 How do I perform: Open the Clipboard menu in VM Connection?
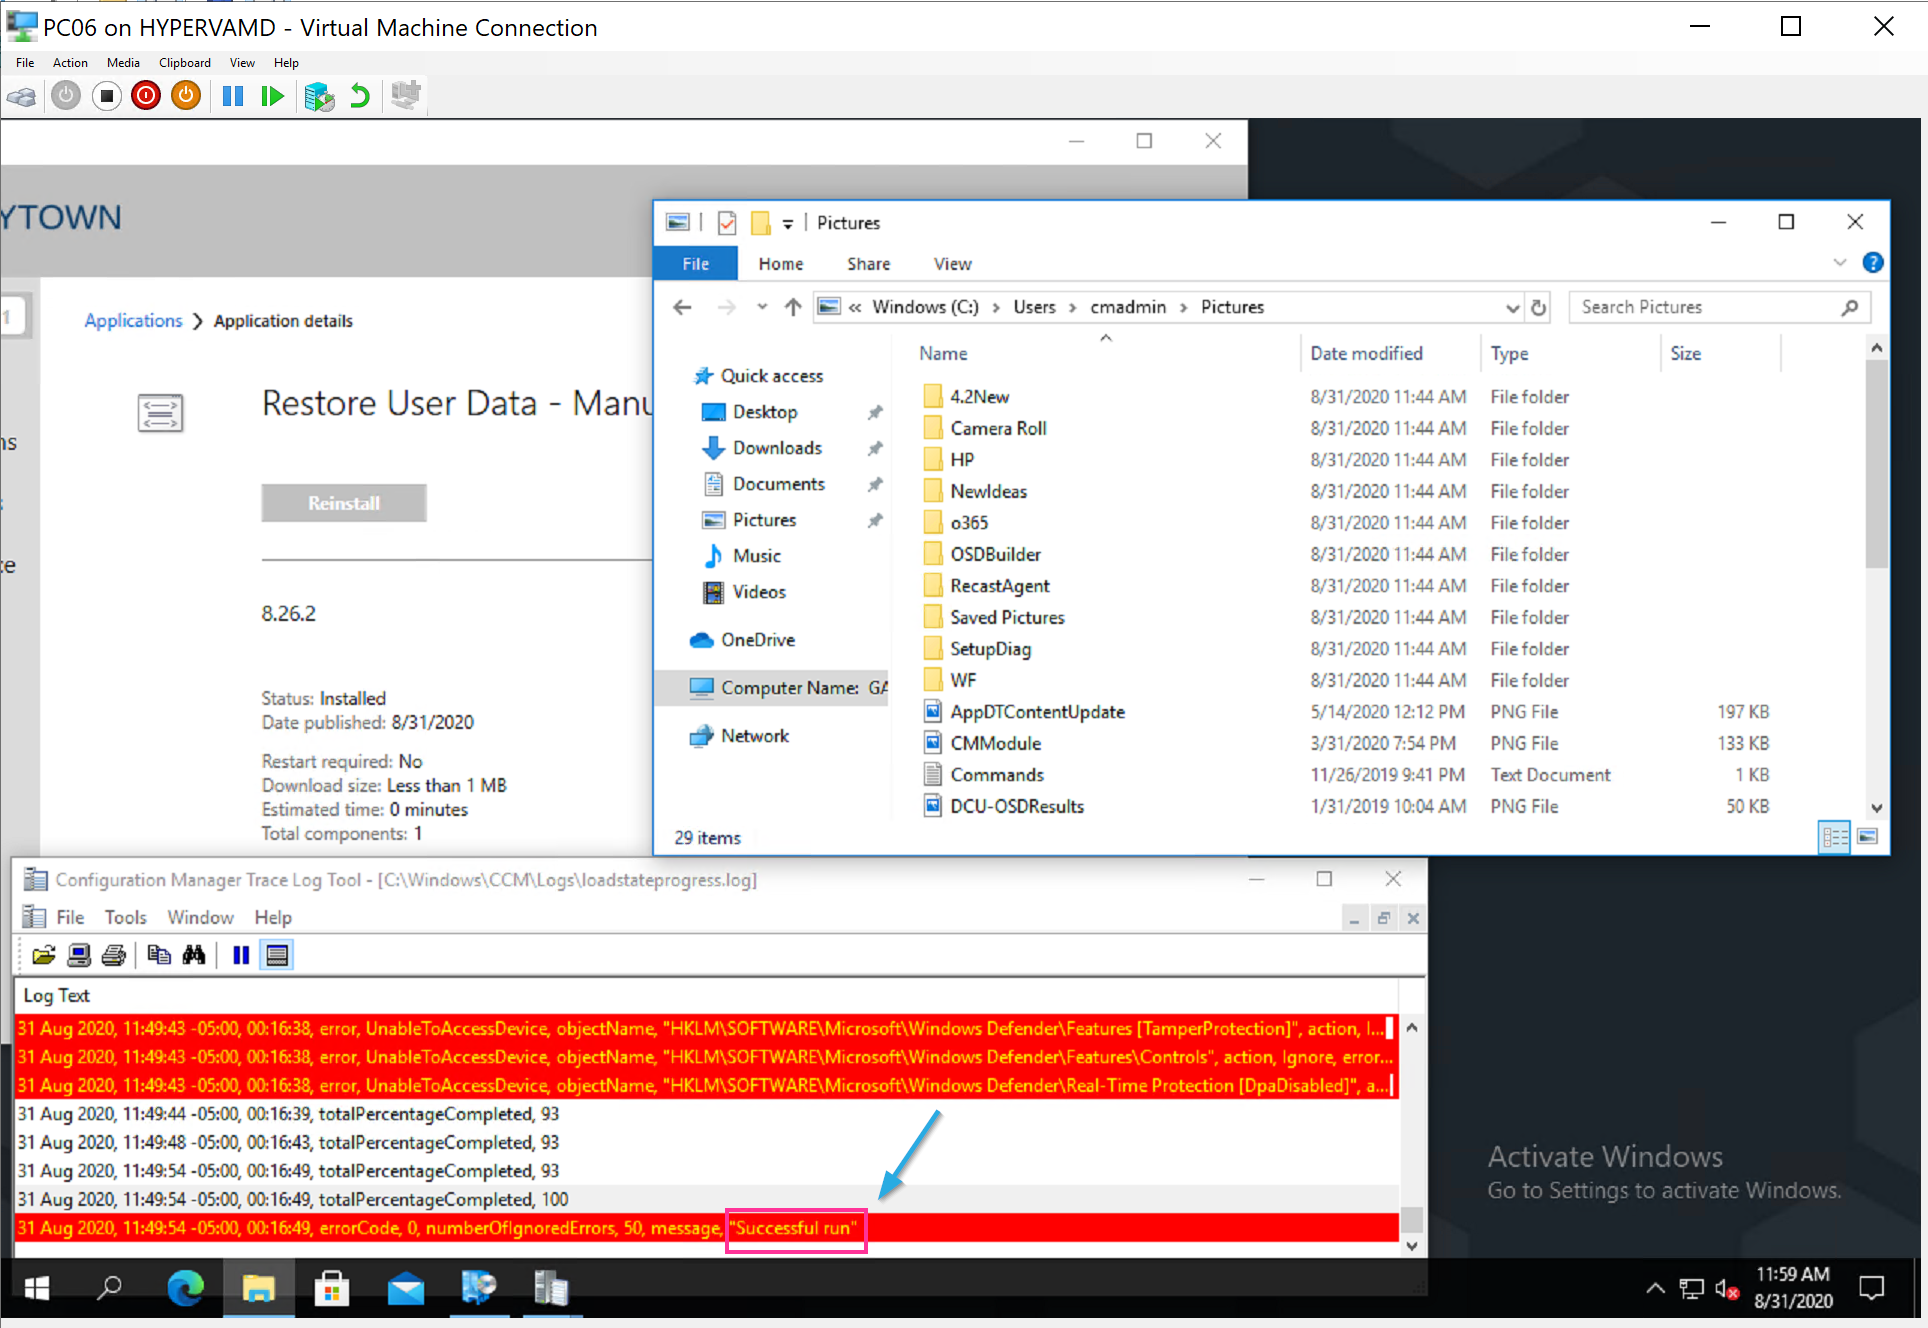click(x=184, y=62)
